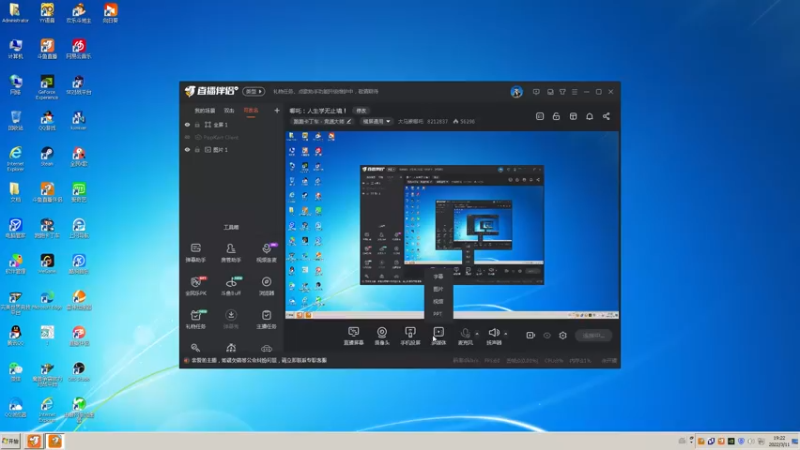
Task: Toggle visibility of the PopKart Client source
Action: coord(187,137)
